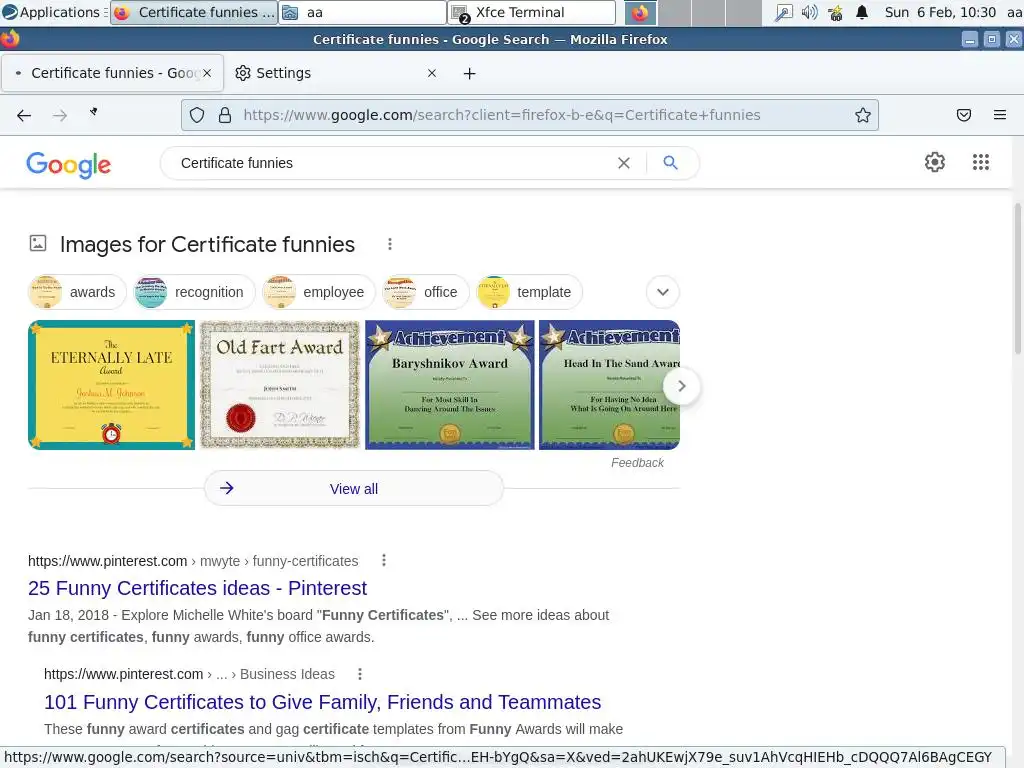Click the aa user label in panel

tap(1014, 12)
